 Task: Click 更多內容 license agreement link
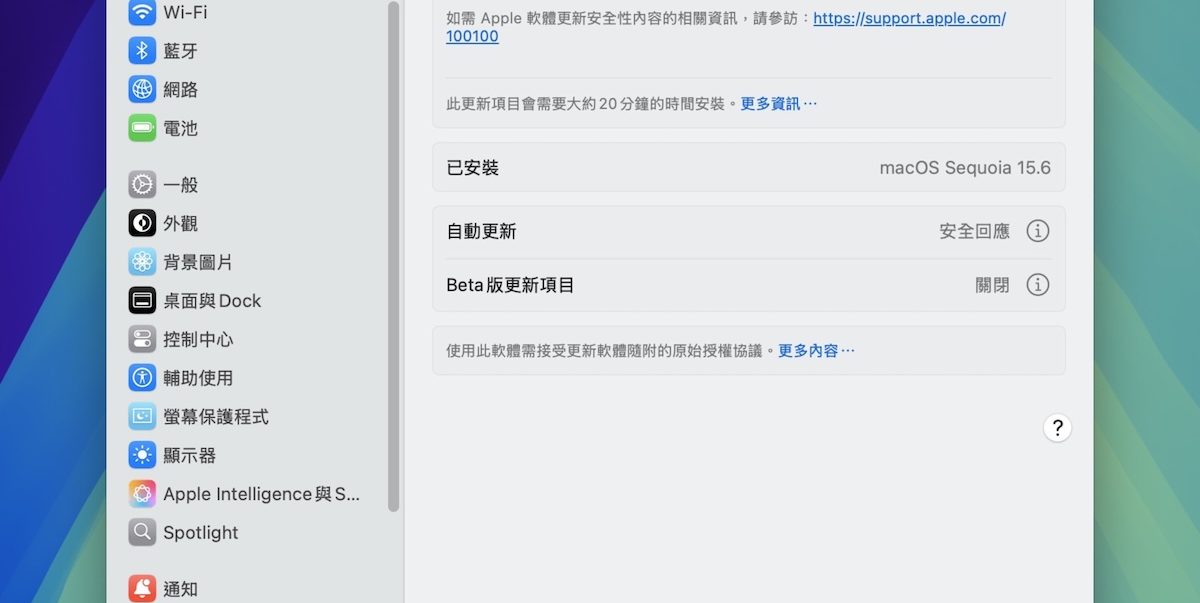(816, 351)
